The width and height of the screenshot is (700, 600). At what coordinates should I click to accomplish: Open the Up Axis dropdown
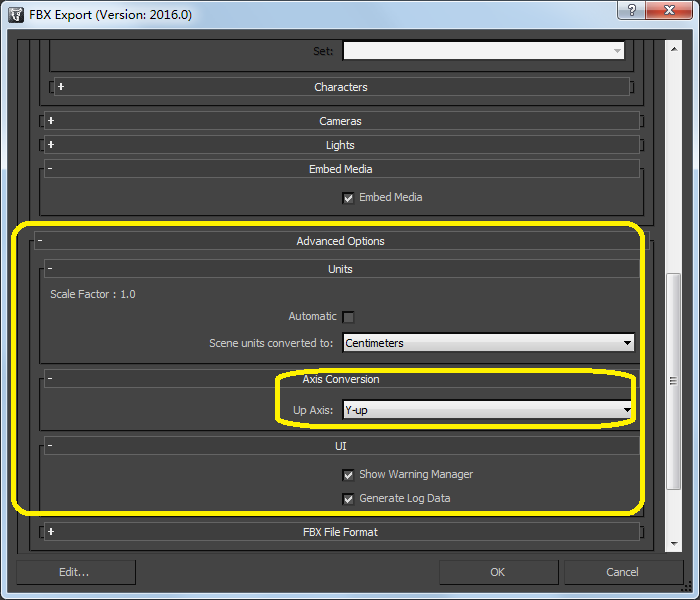click(488, 410)
